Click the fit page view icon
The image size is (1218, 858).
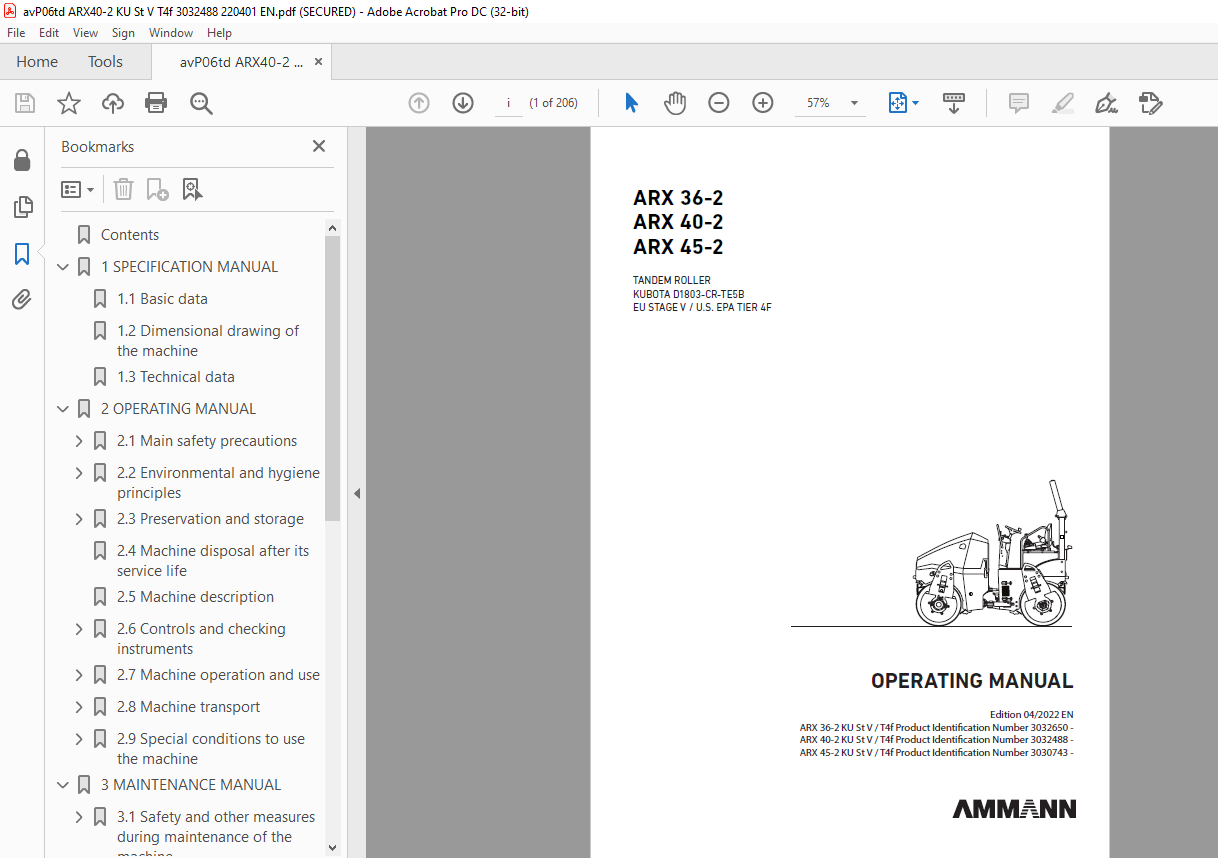[x=897, y=103]
